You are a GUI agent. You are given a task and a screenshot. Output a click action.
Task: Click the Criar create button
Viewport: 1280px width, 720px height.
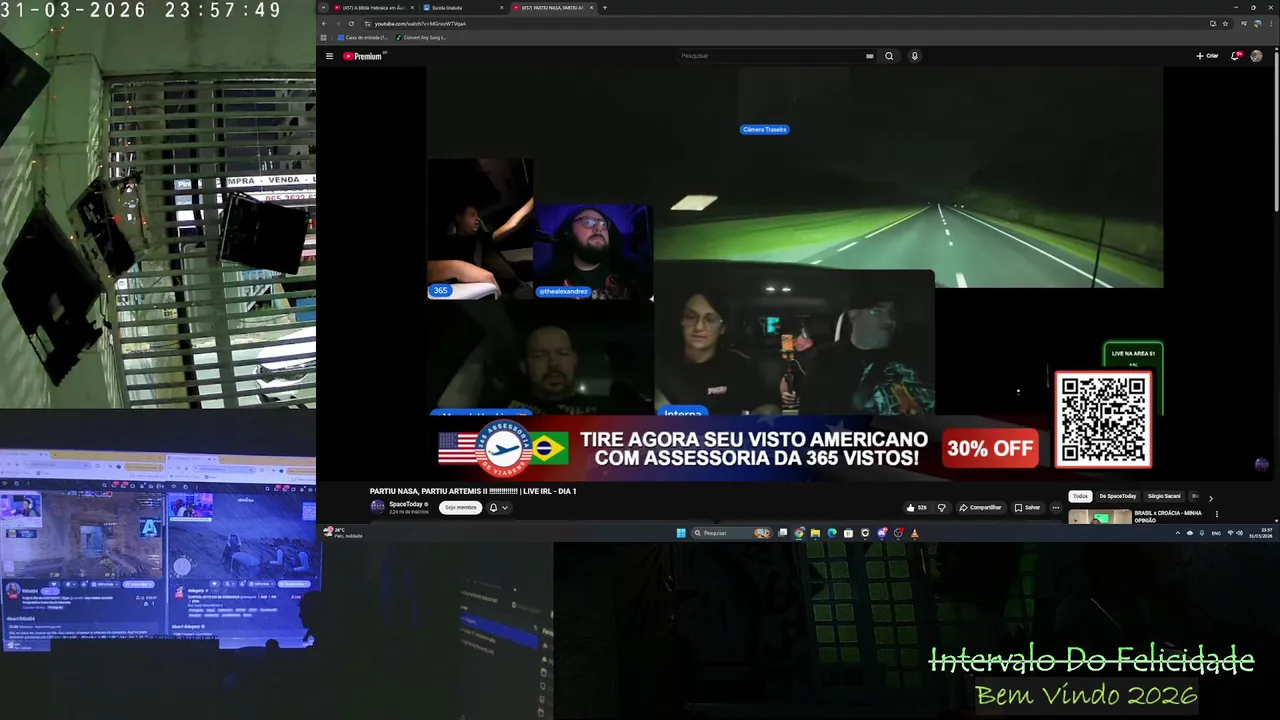[1207, 56]
